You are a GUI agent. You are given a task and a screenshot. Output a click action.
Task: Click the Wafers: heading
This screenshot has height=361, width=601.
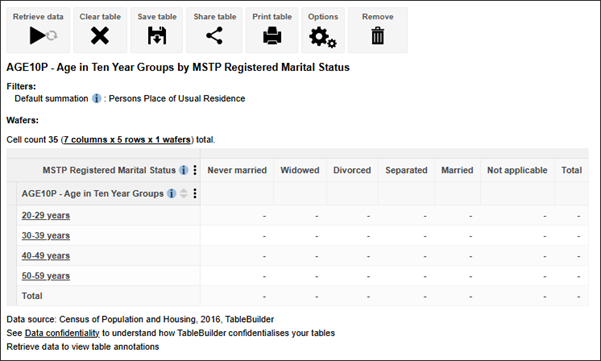(x=23, y=120)
